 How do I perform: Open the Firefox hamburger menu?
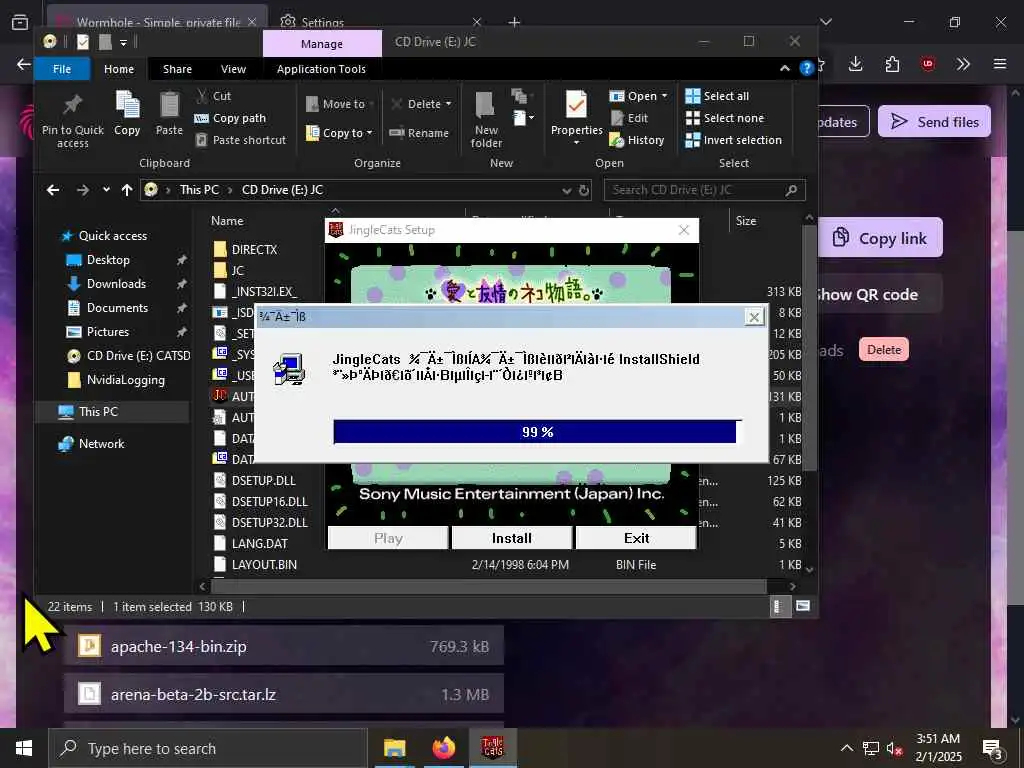(x=1000, y=64)
